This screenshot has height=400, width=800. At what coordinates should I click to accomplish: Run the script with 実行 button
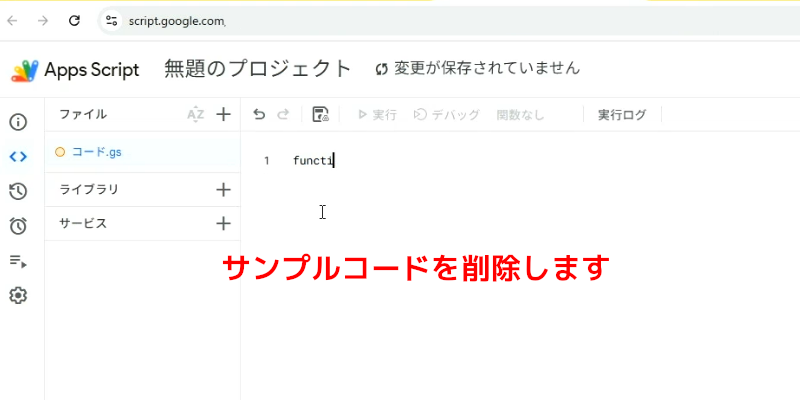[x=378, y=115]
